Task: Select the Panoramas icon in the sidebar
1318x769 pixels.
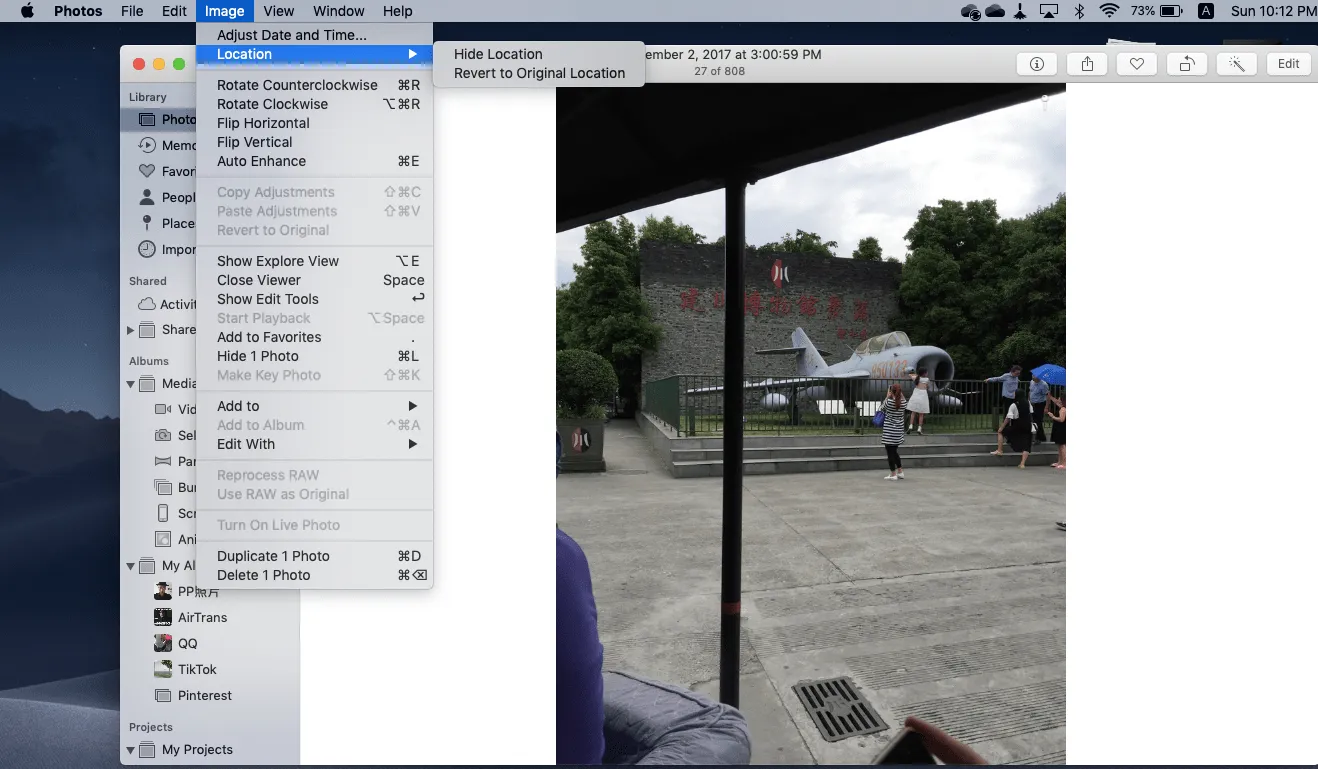Action: pyautogui.click(x=163, y=461)
